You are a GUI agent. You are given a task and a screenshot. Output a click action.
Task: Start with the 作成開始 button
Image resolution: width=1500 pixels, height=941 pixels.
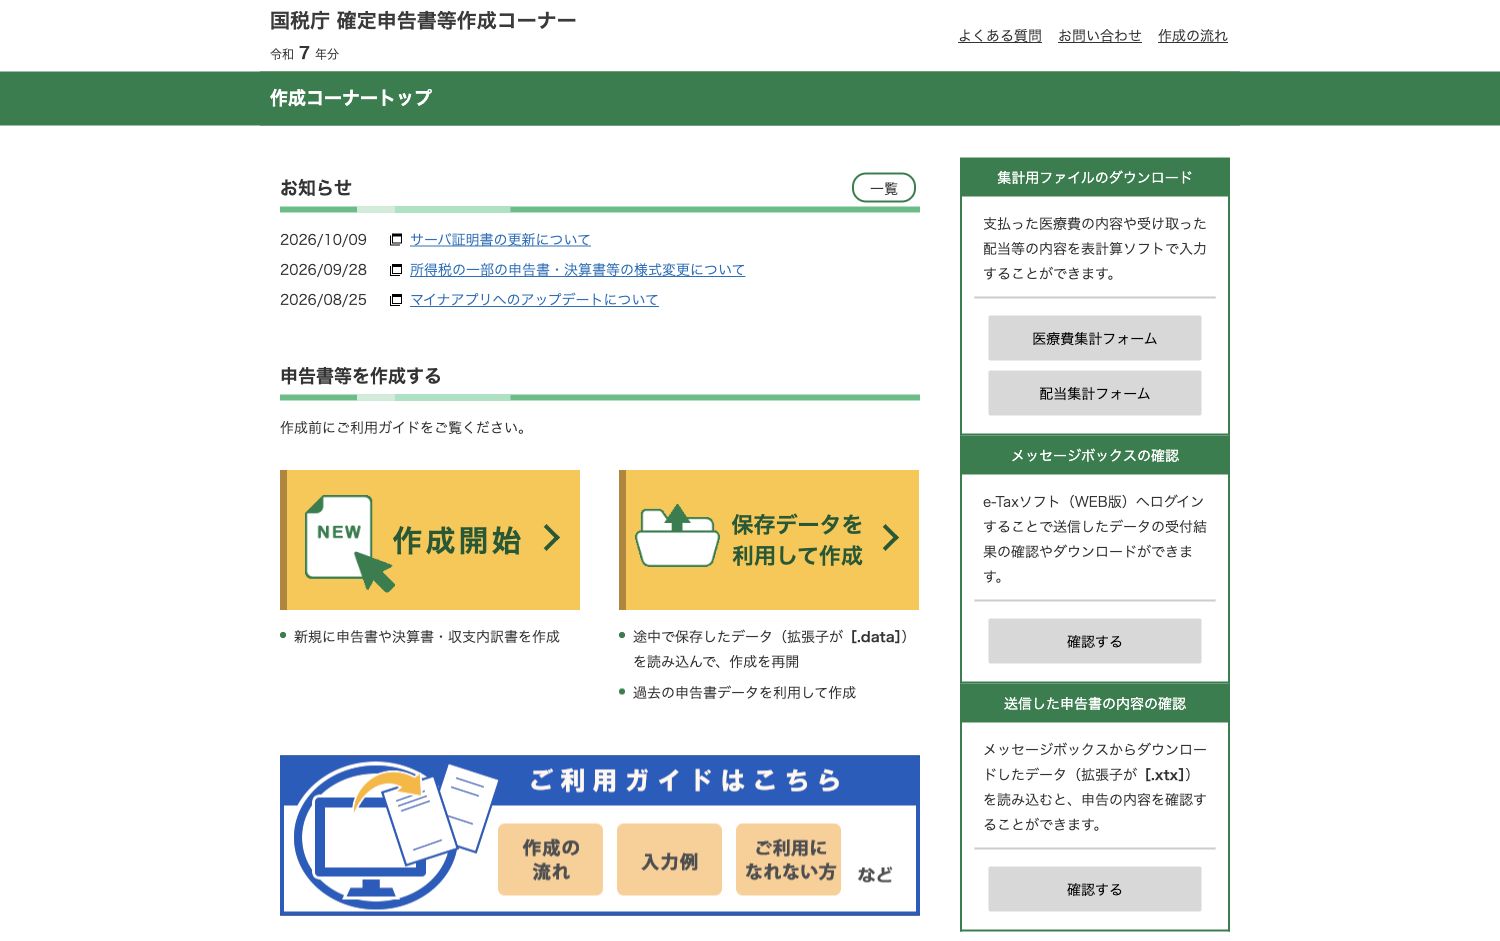430,540
